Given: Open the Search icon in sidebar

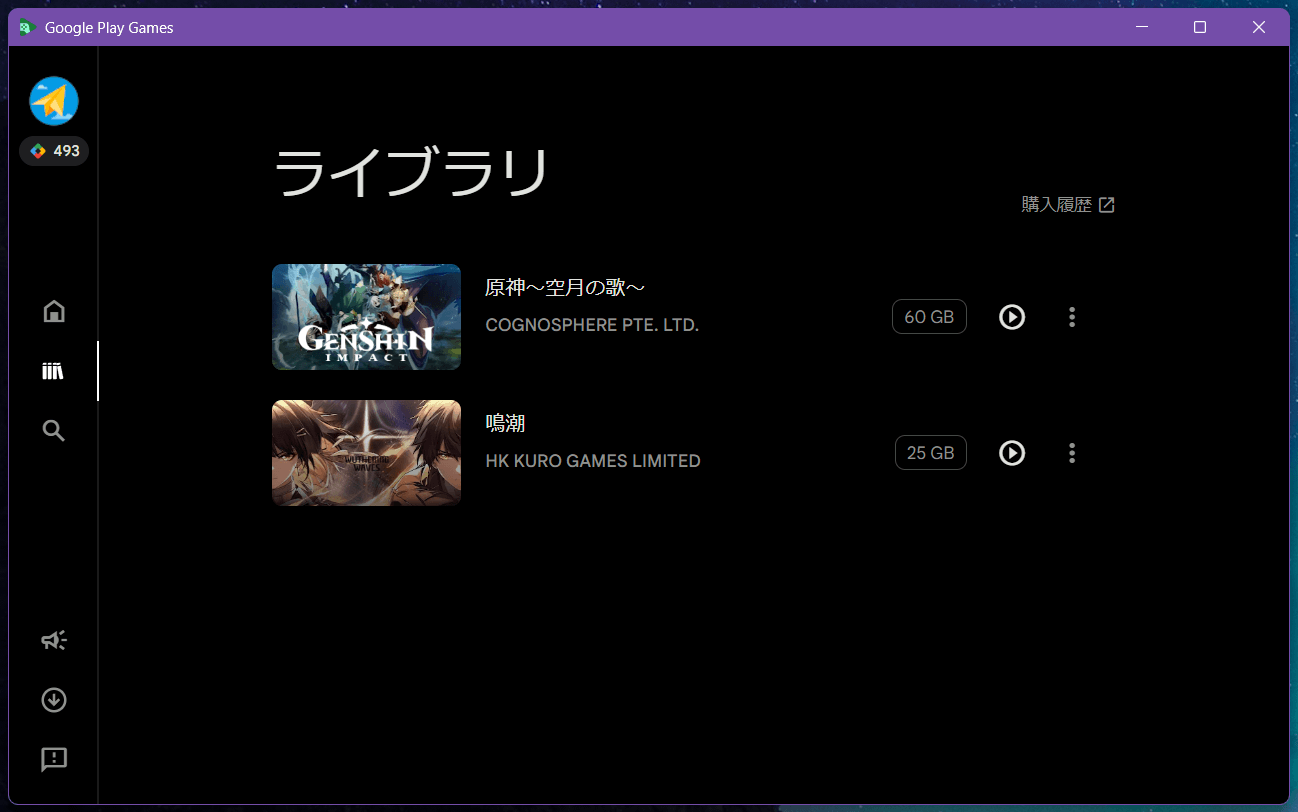Looking at the screenshot, I should pos(54,431).
